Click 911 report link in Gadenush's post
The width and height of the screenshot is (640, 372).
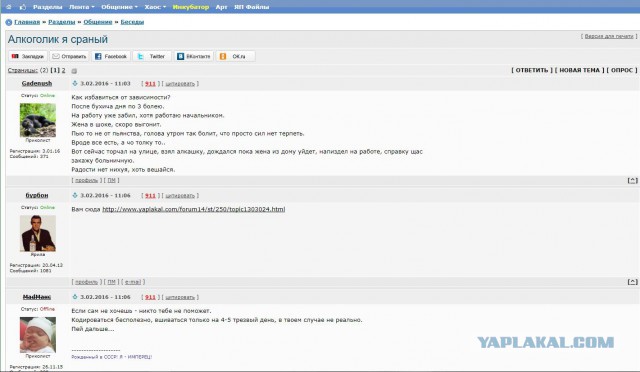(x=150, y=84)
